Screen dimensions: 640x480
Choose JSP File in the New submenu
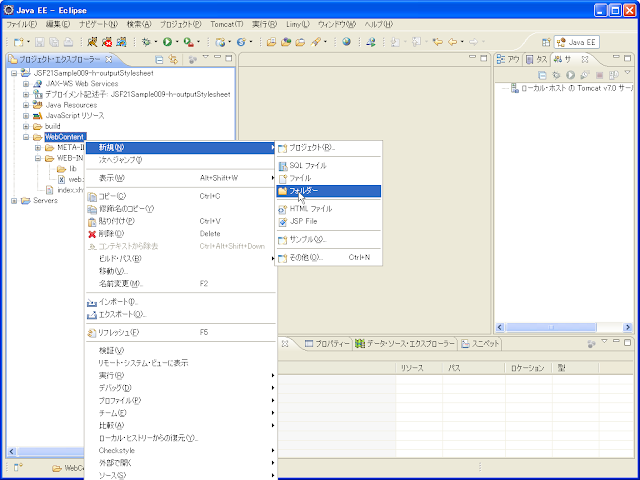[329, 222]
